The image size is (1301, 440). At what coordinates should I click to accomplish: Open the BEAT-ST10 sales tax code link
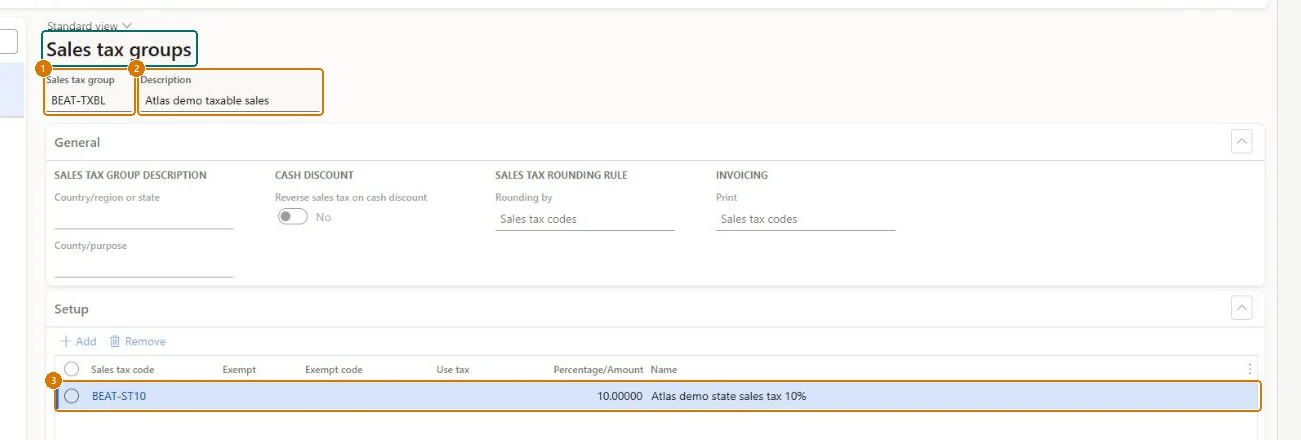(x=120, y=396)
